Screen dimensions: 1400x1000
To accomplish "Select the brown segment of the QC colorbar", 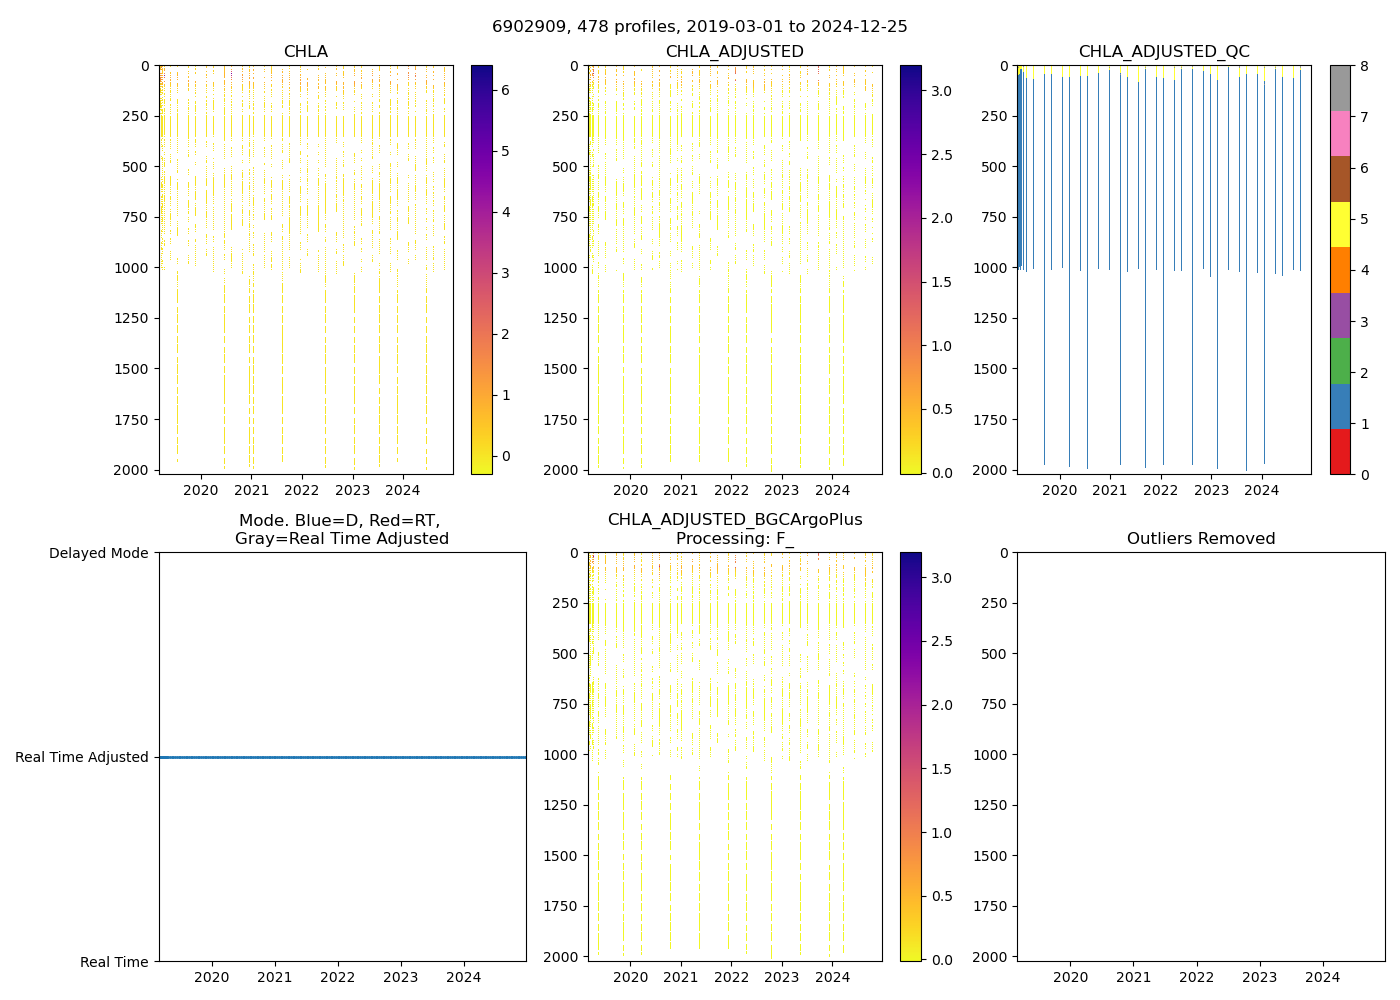I will [x=1340, y=179].
